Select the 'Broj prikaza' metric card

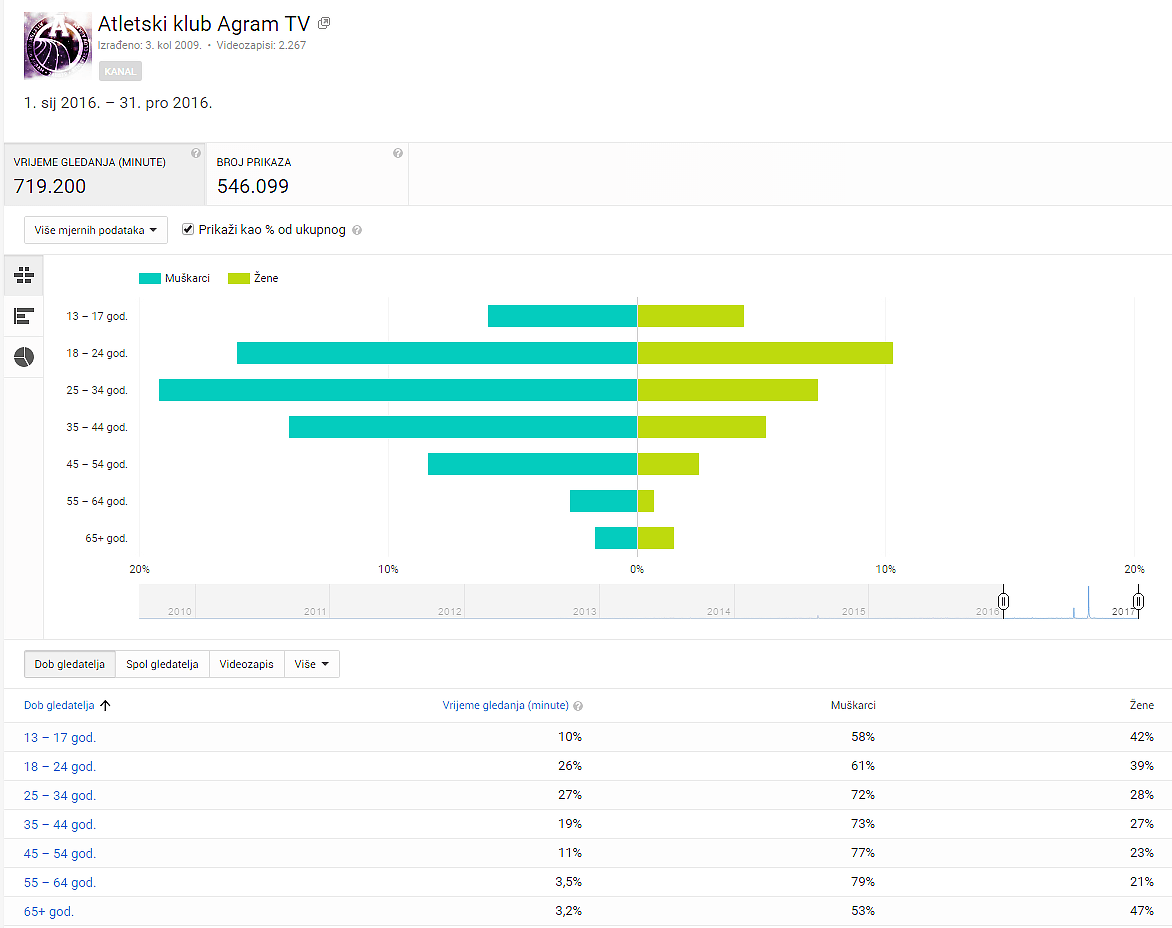(307, 175)
